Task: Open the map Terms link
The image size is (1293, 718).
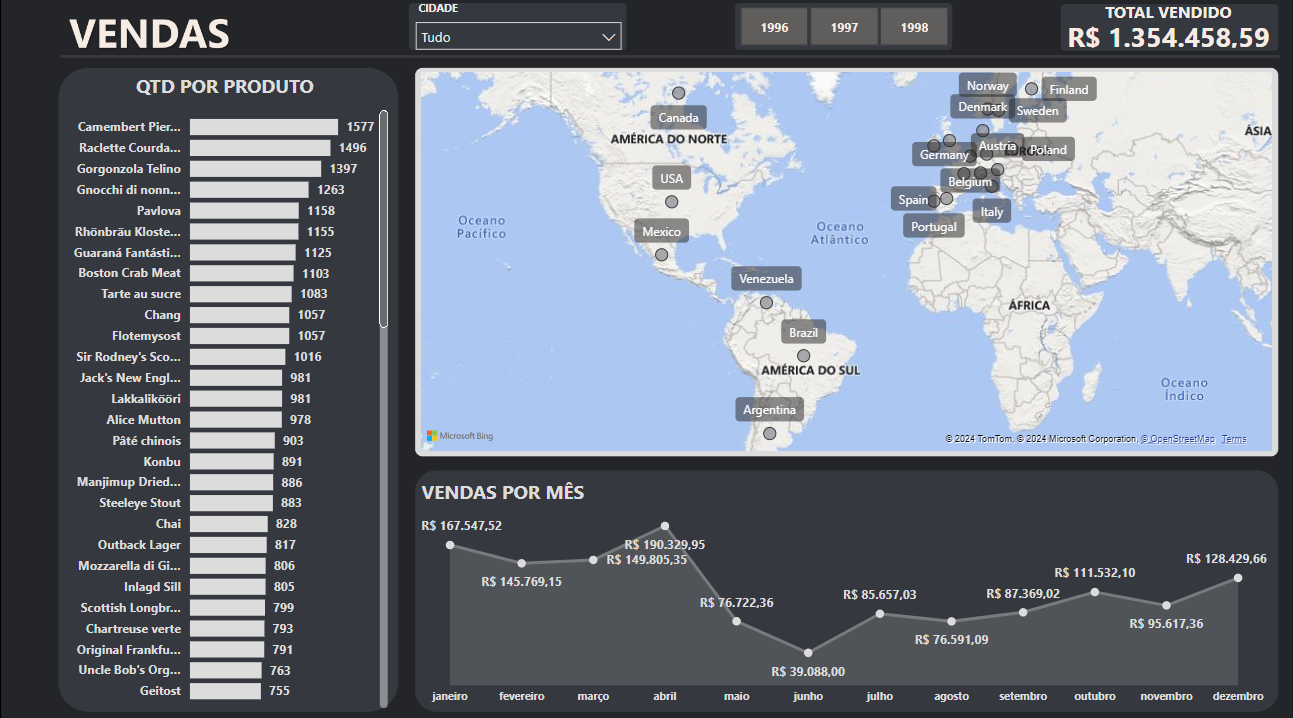Action: point(1234,439)
